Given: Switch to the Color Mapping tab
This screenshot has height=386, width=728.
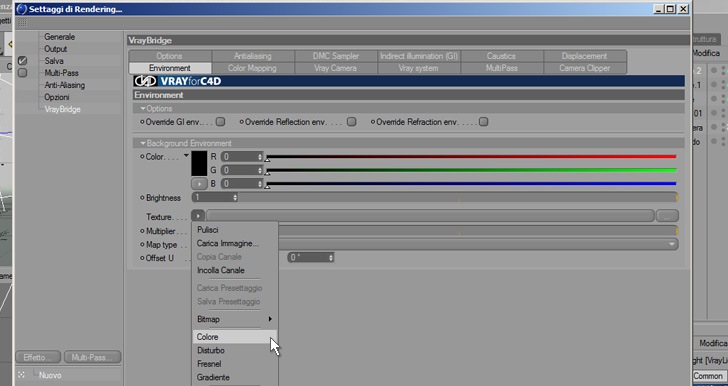Looking at the screenshot, I should 252,68.
